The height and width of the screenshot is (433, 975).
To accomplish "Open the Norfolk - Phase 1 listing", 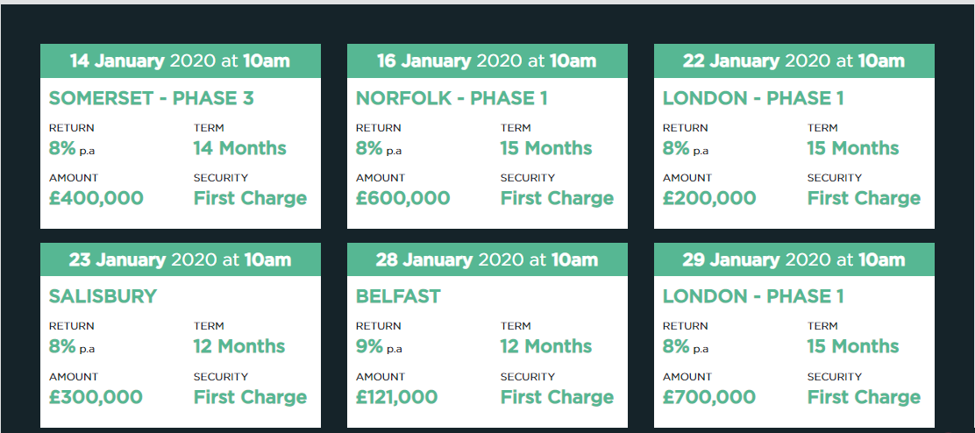I will click(451, 98).
